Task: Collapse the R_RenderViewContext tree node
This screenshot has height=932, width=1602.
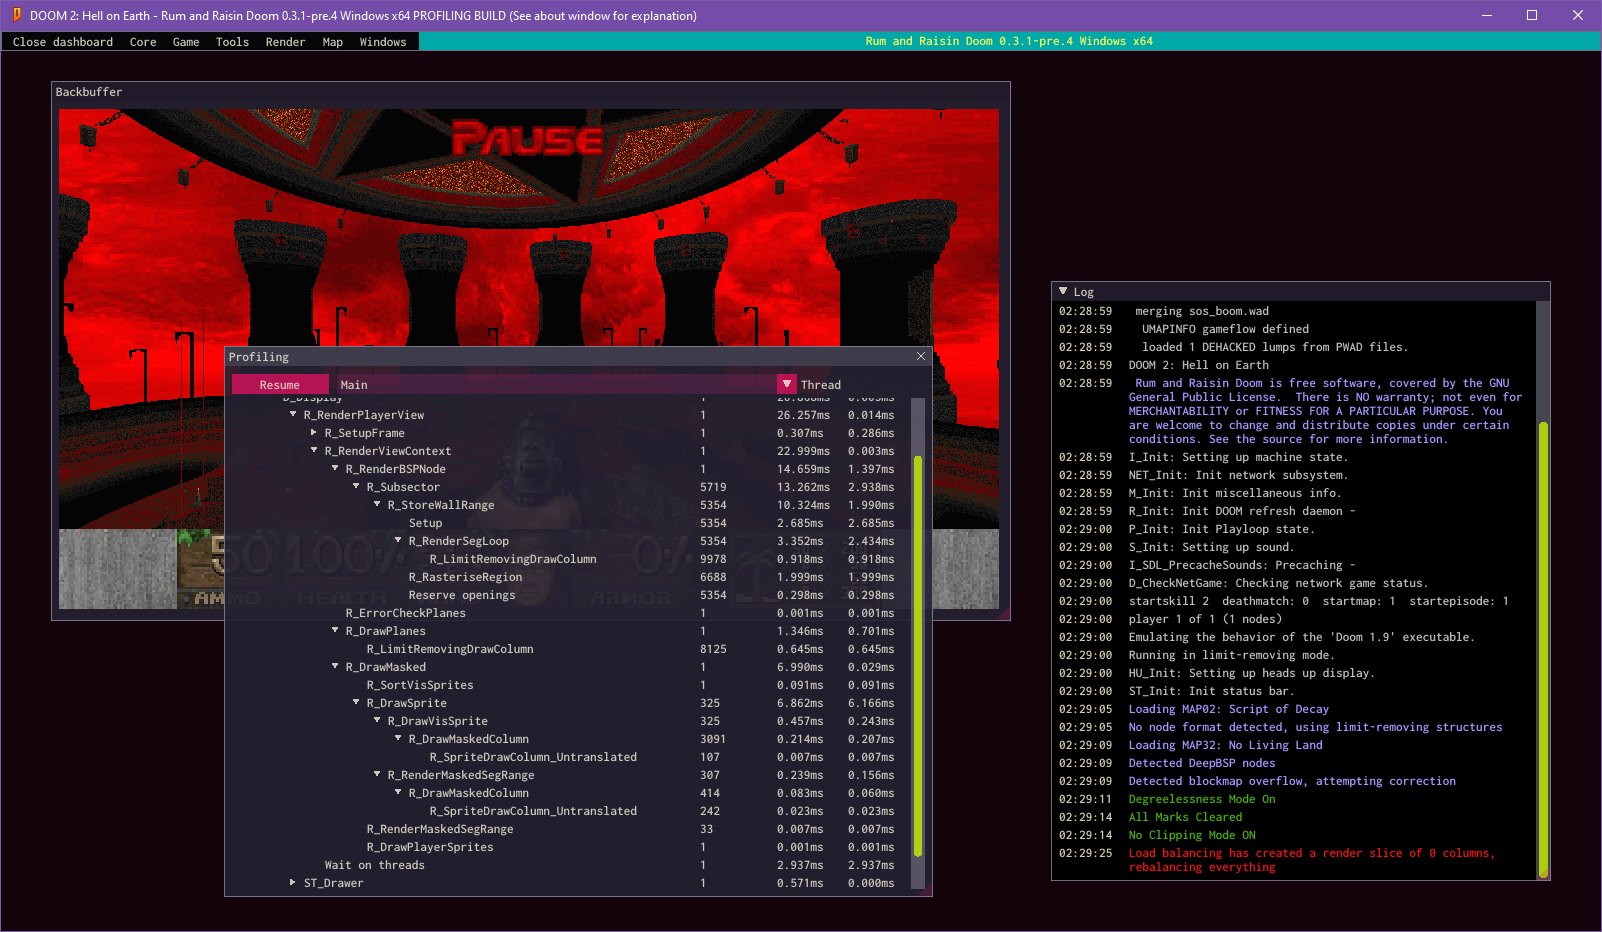Action: [x=314, y=450]
